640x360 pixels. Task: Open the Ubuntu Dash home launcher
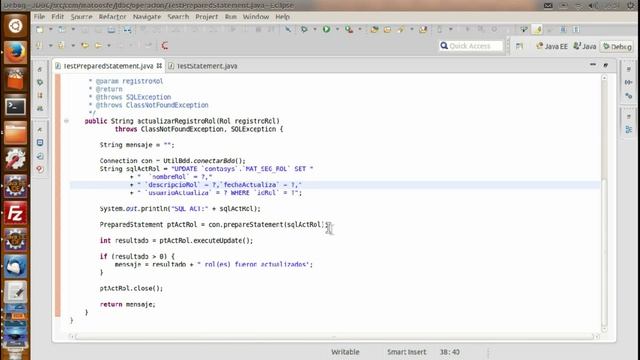pyautogui.click(x=15, y=26)
